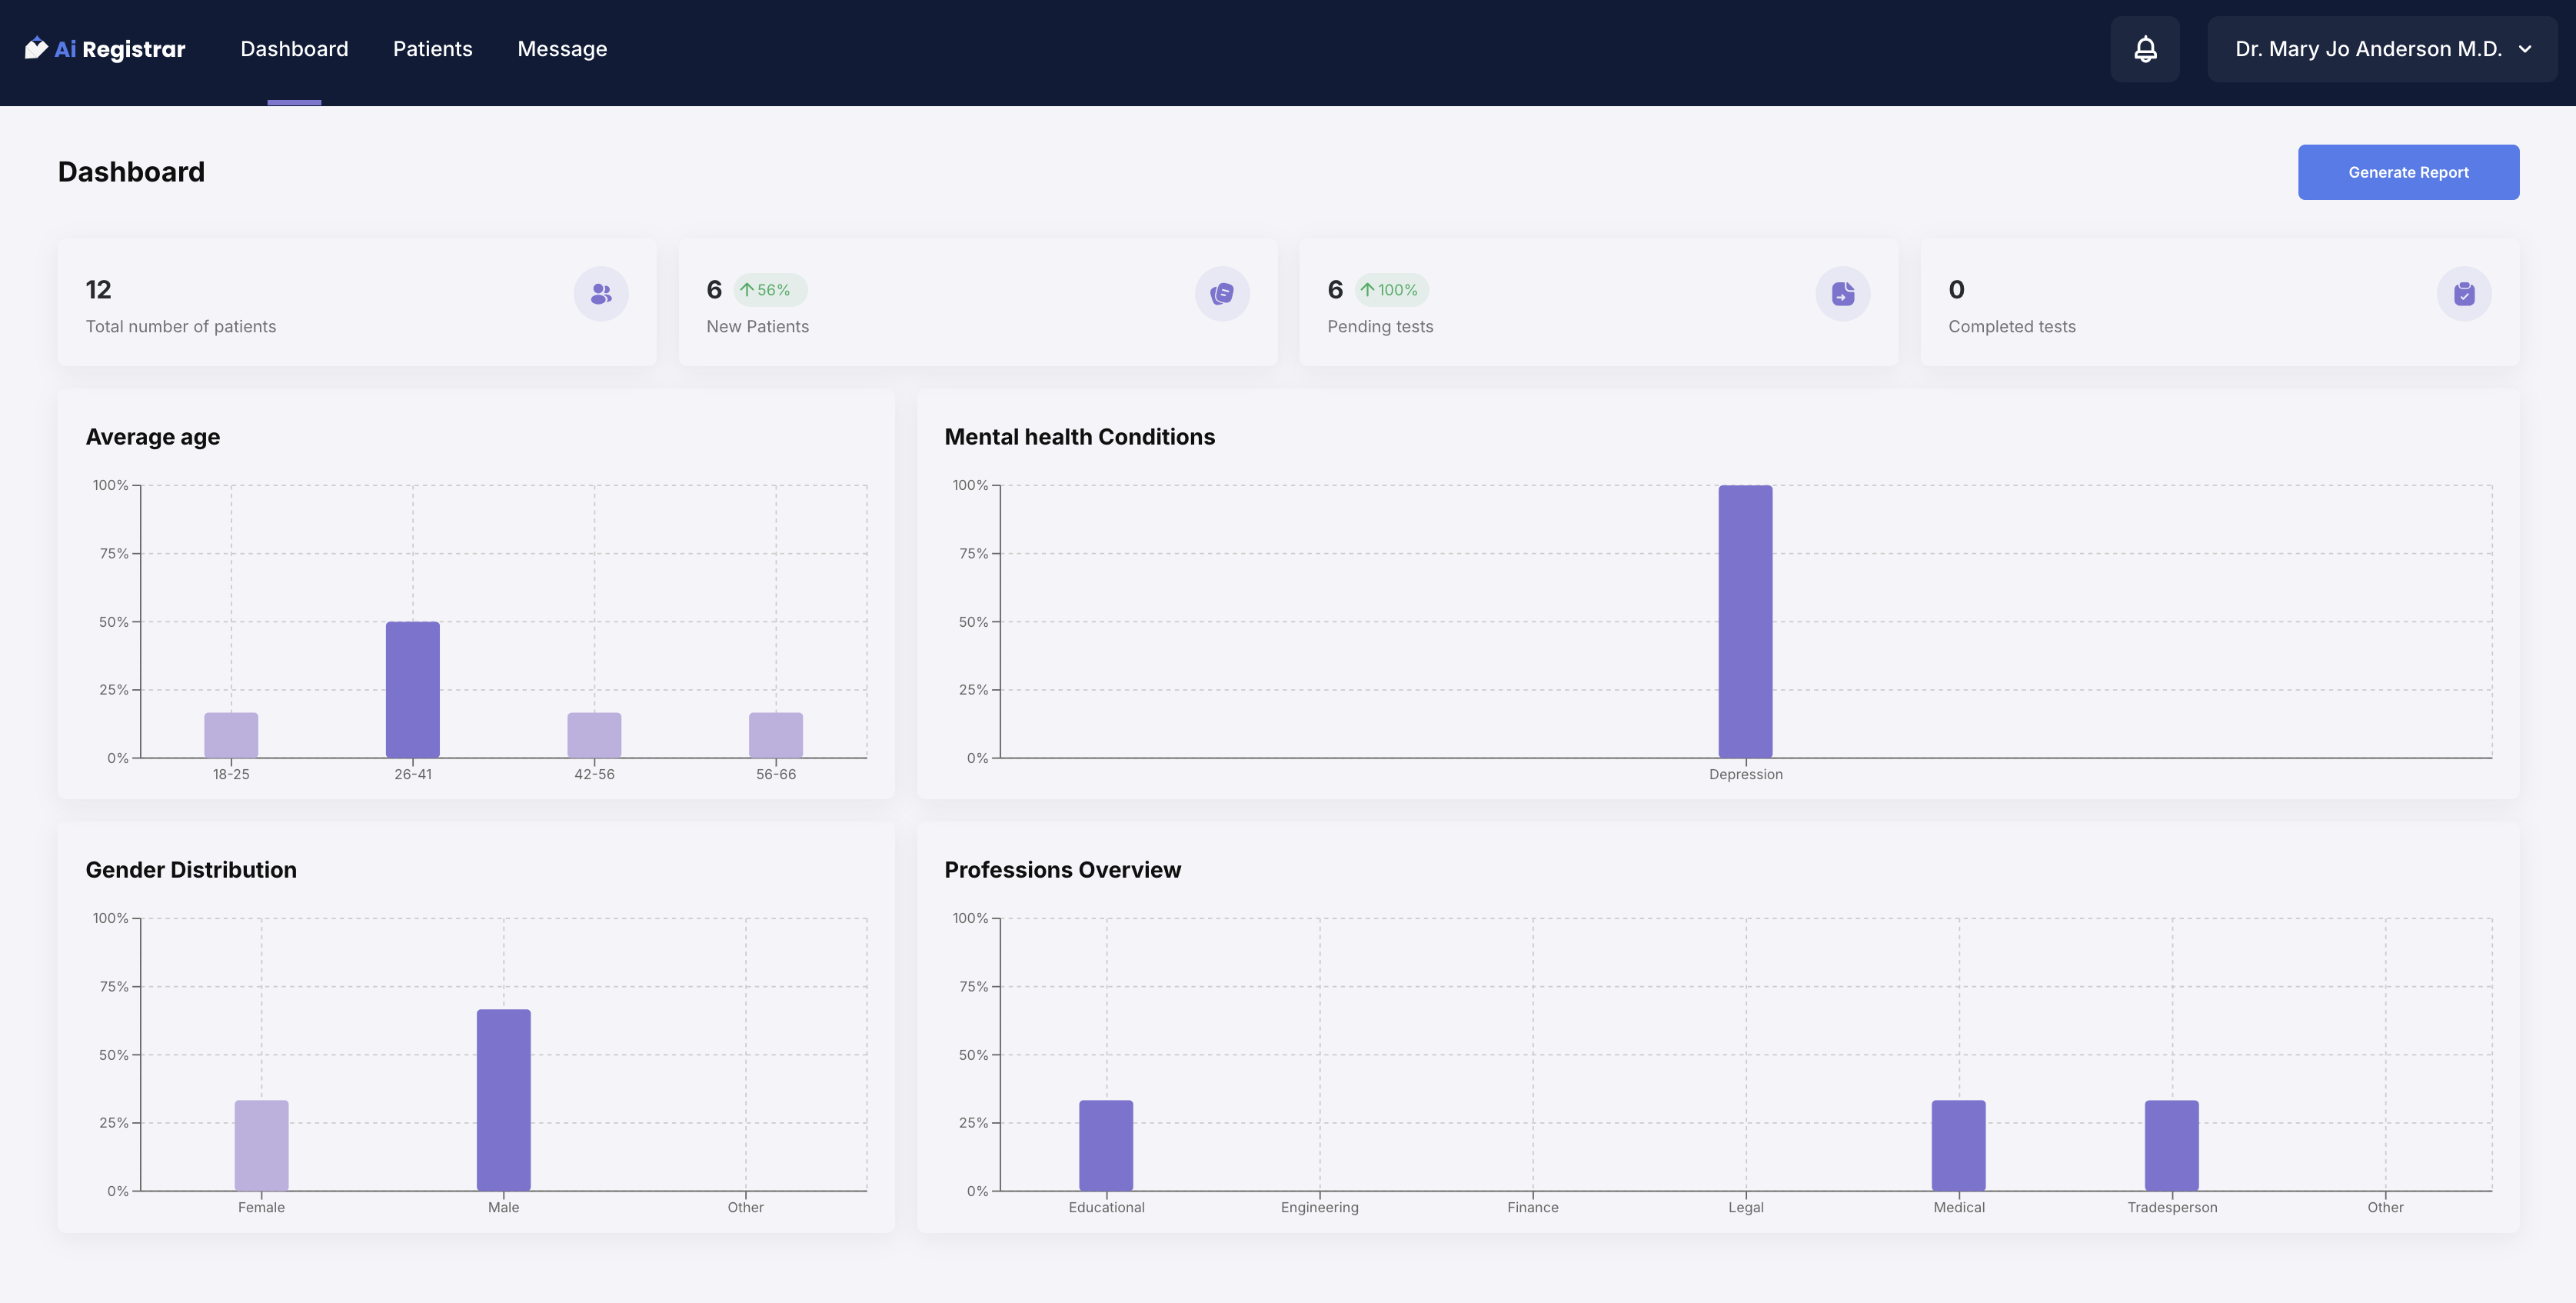Click the Depression bar in the chart
The width and height of the screenshot is (2576, 1303).
pyautogui.click(x=1745, y=621)
